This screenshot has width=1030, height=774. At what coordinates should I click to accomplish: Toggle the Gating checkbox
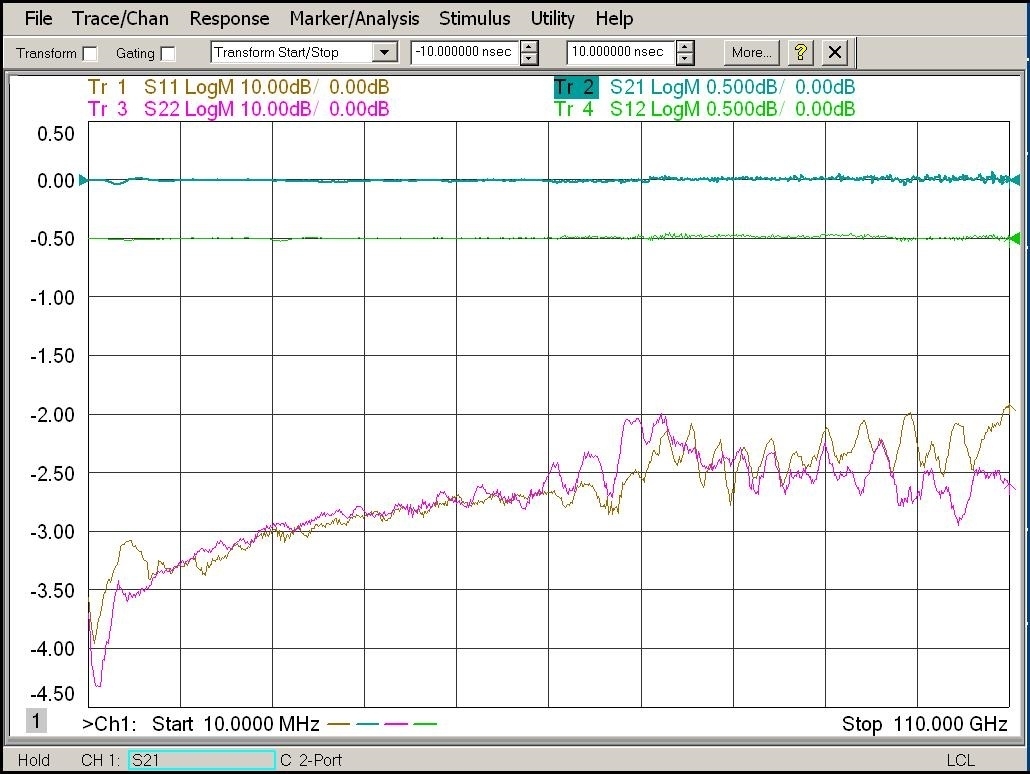click(x=168, y=54)
